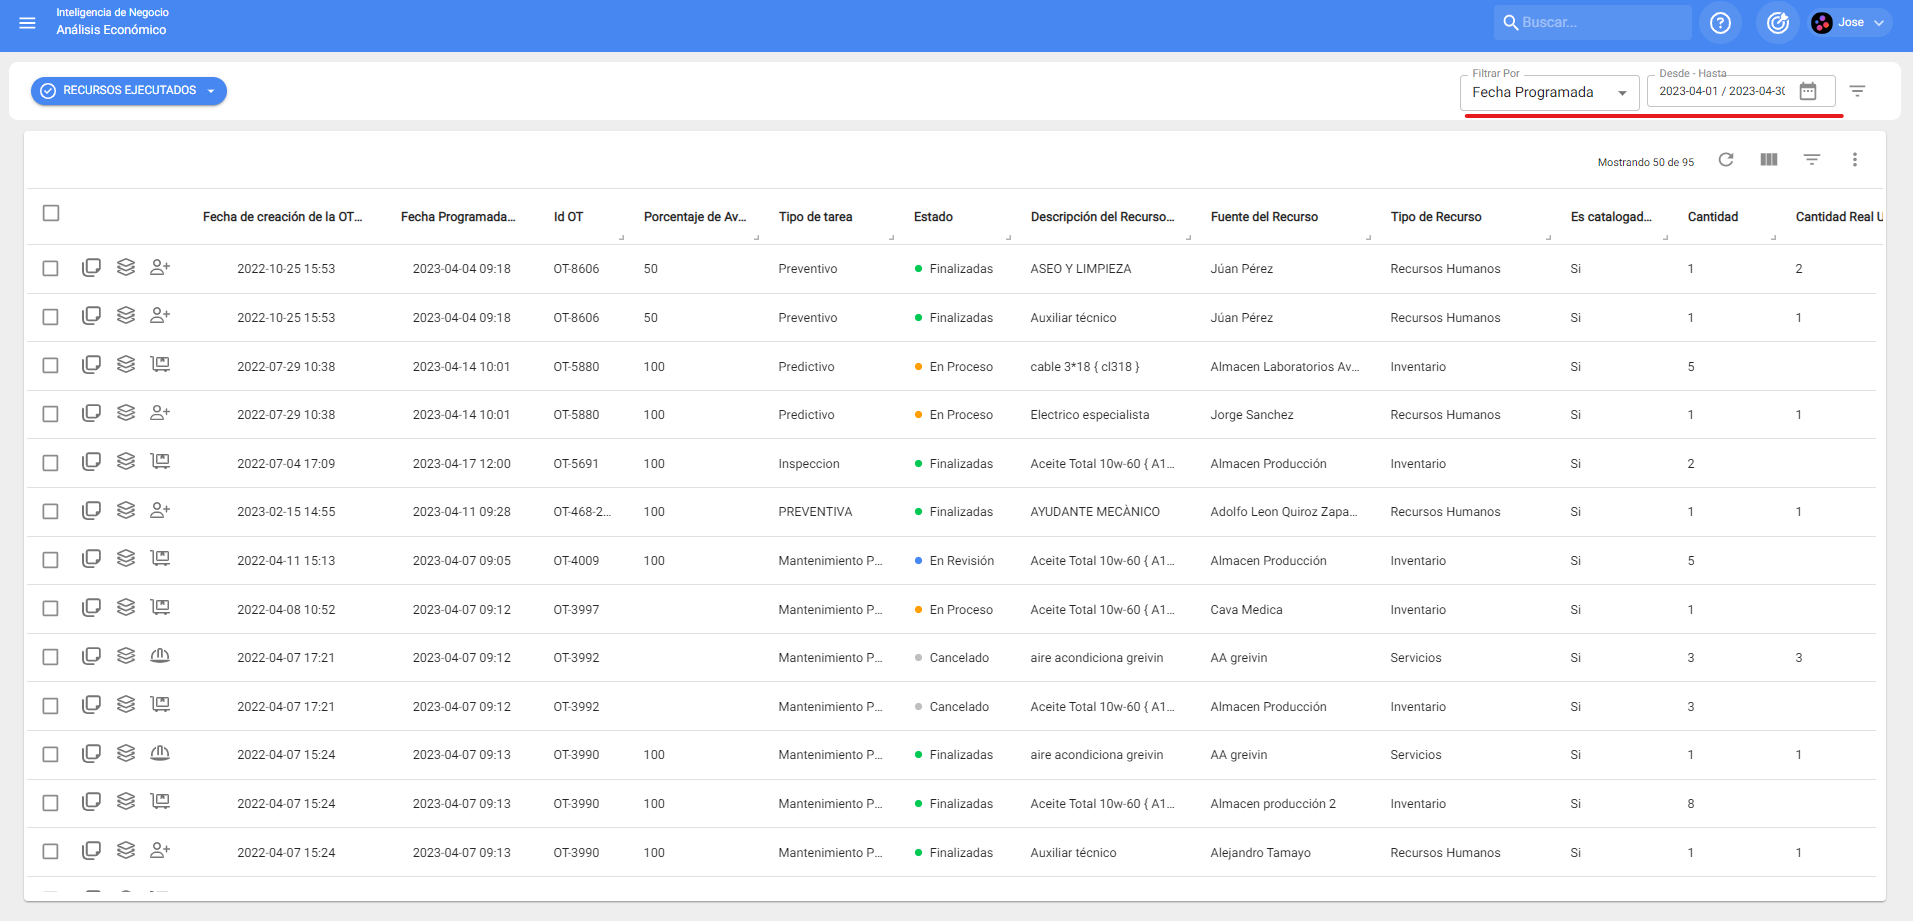The height and width of the screenshot is (921, 1913).
Task: Open the Jose user account menu
Action: coord(1850,22)
